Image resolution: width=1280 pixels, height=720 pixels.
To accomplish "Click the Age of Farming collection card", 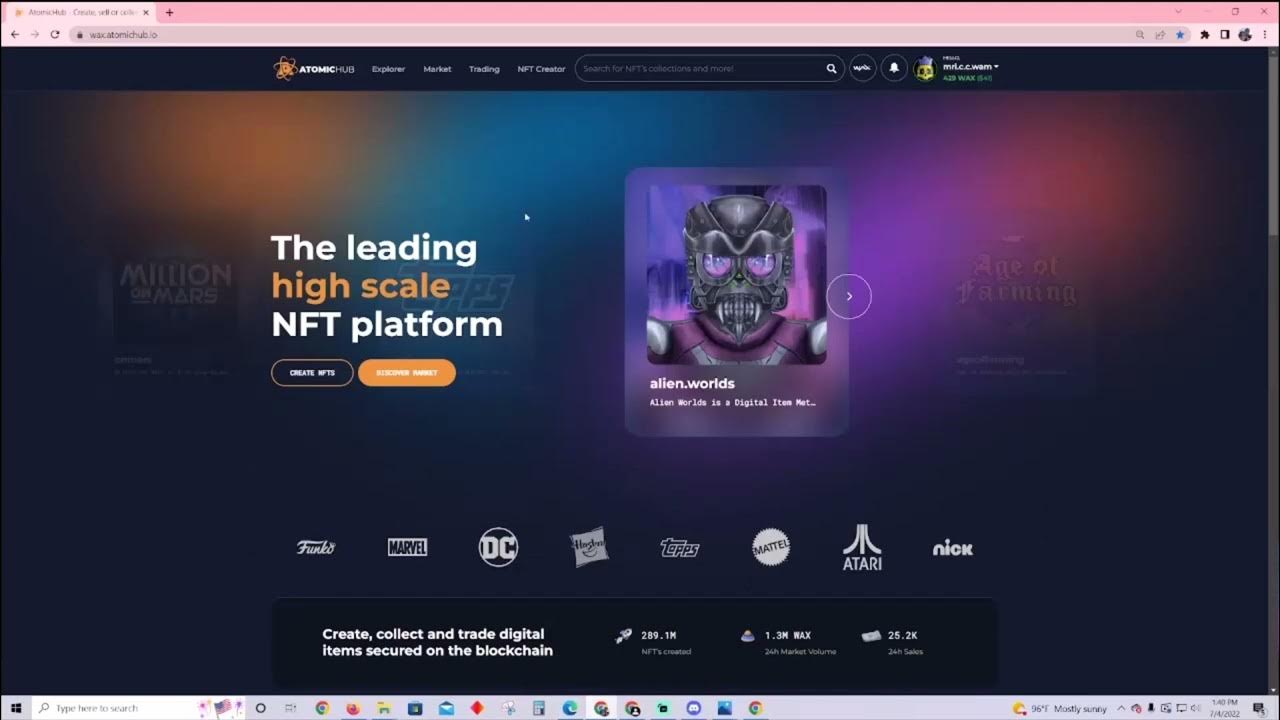I will [1017, 305].
